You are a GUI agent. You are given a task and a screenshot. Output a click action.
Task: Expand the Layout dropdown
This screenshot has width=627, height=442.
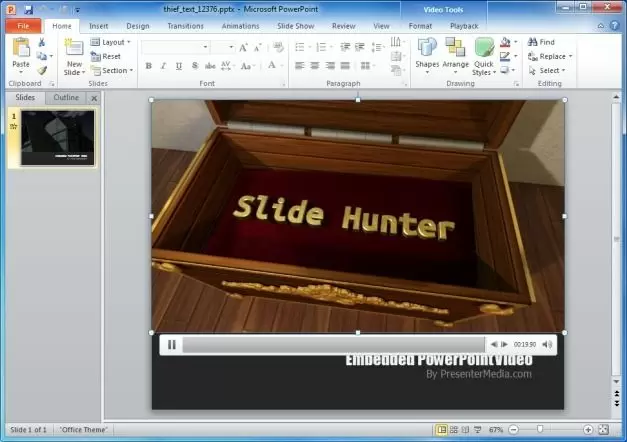pos(111,42)
